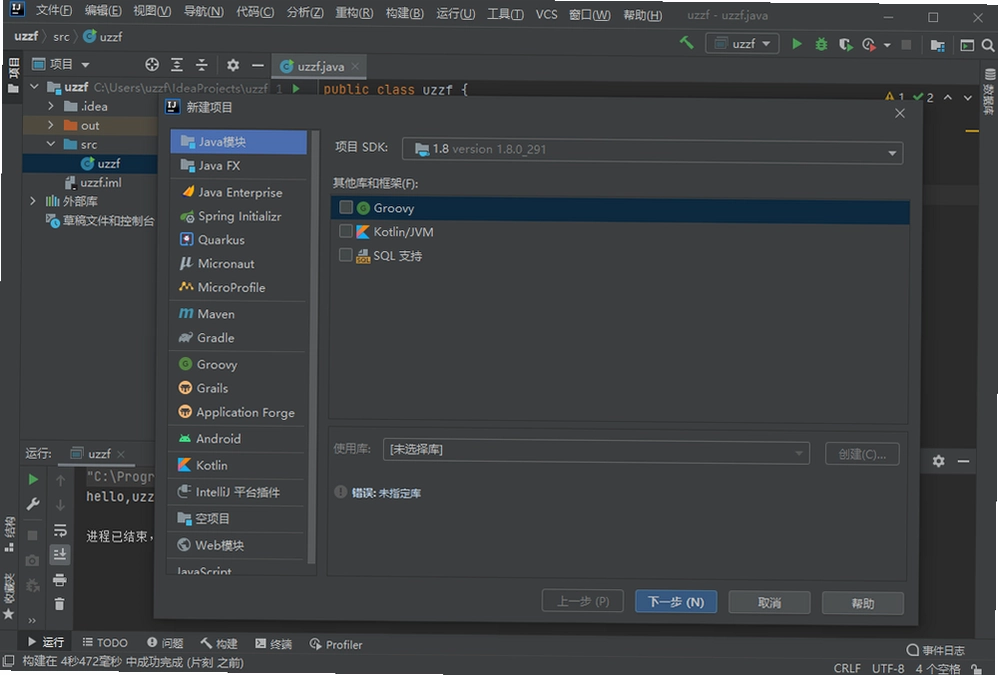
Task: Open the 项目 view selector dropdown
Action: [x=61, y=64]
